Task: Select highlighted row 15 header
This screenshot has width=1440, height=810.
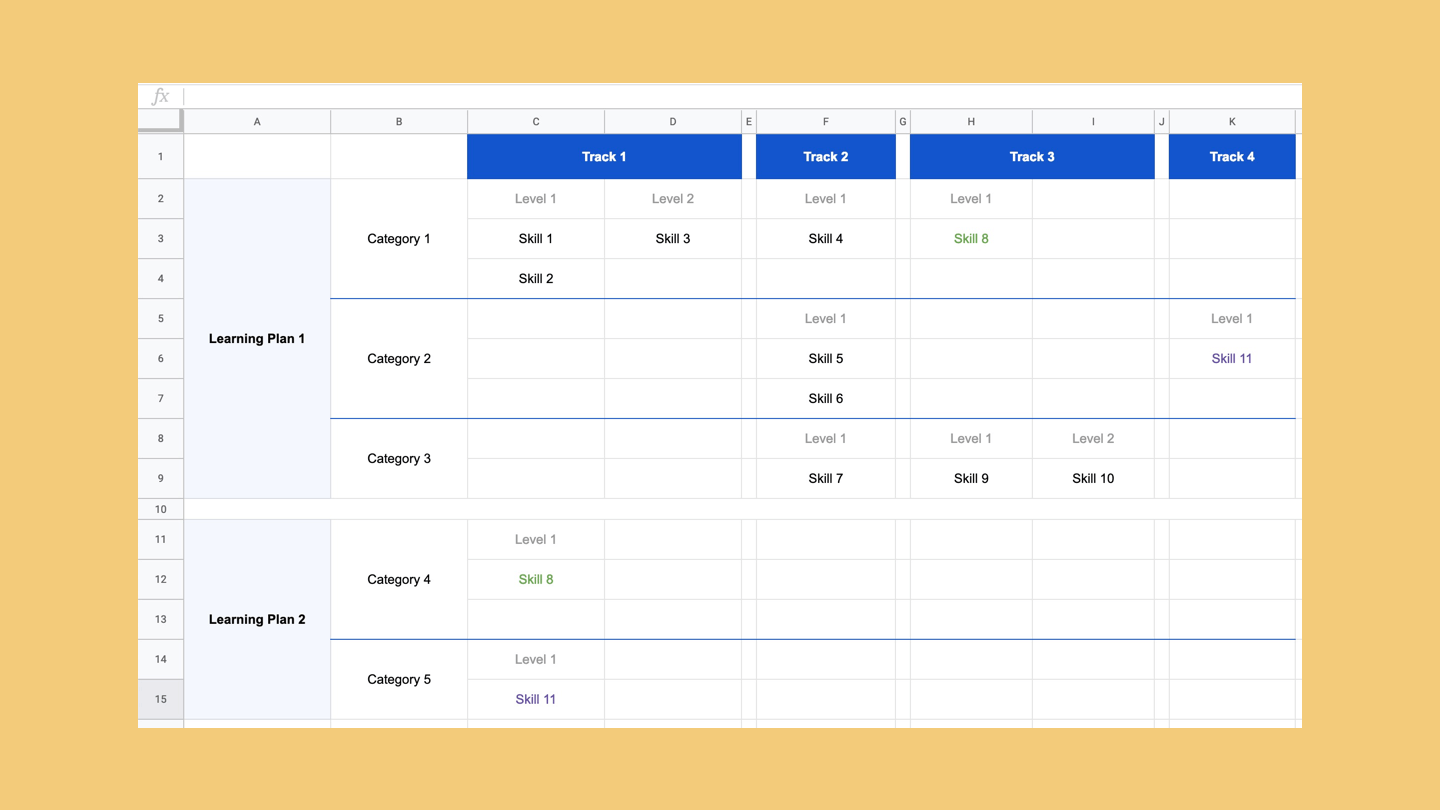Action: point(160,699)
